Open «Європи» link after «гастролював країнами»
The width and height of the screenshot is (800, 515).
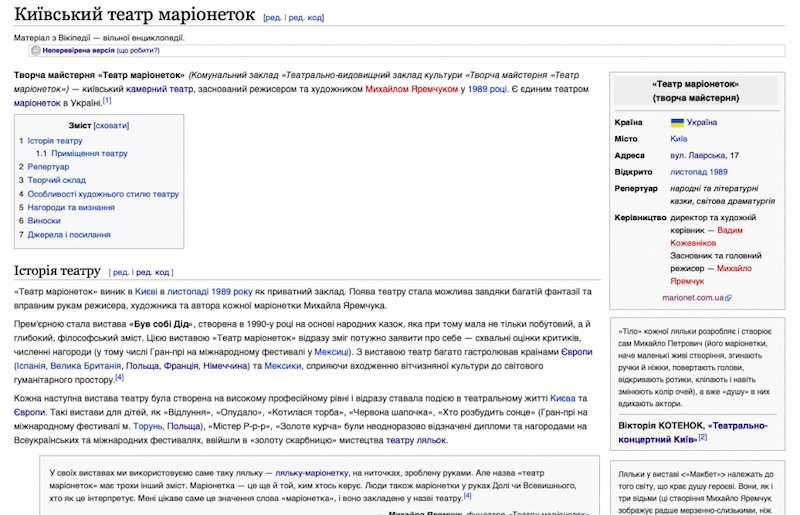[x=577, y=352]
